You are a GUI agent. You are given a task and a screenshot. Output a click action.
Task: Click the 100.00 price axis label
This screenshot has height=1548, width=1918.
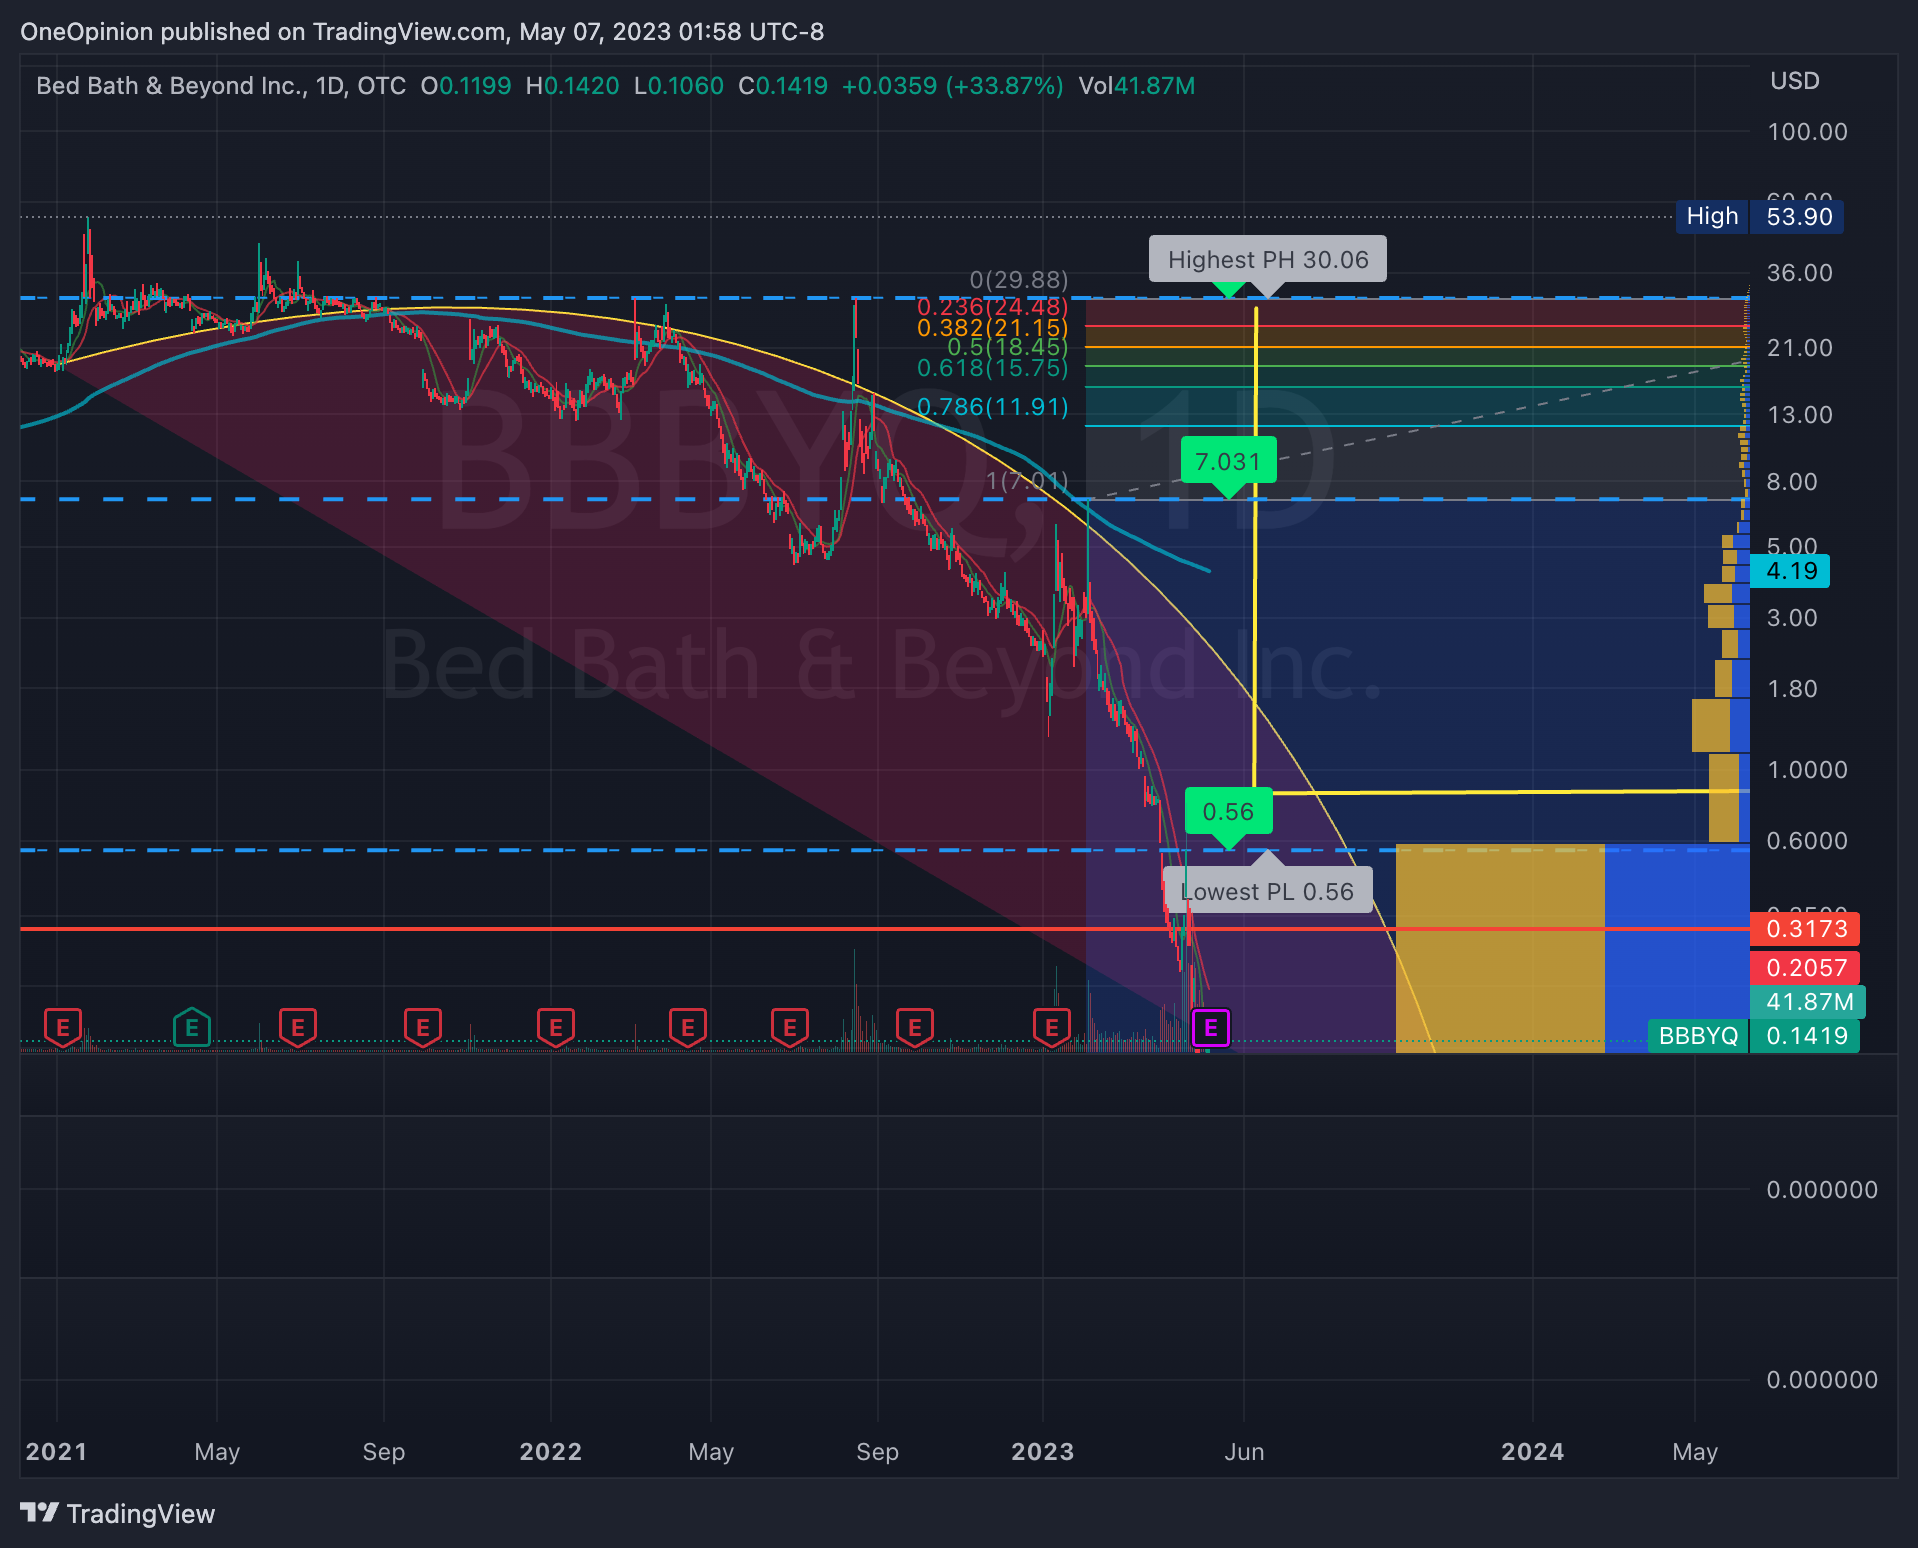(x=1807, y=132)
